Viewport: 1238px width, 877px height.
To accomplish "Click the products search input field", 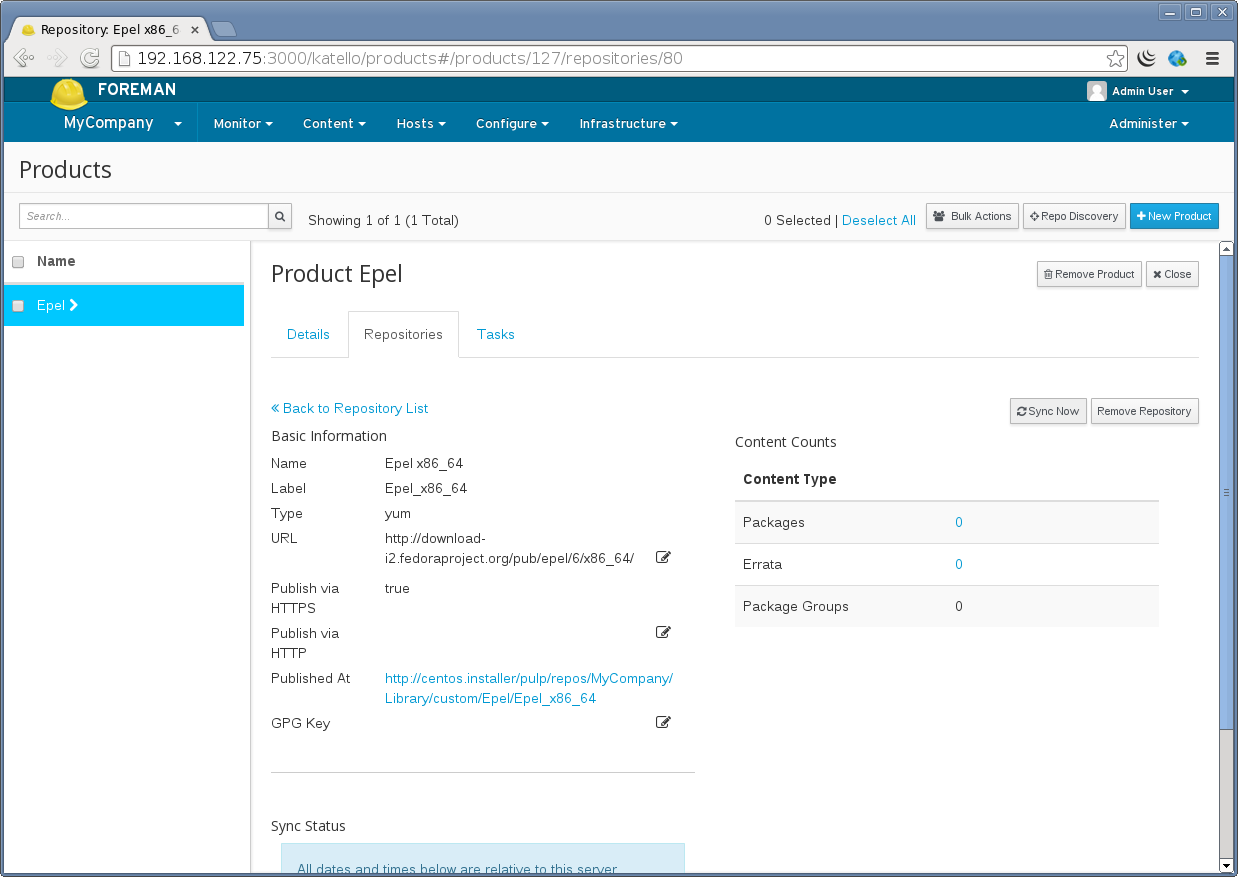I will (x=144, y=216).
